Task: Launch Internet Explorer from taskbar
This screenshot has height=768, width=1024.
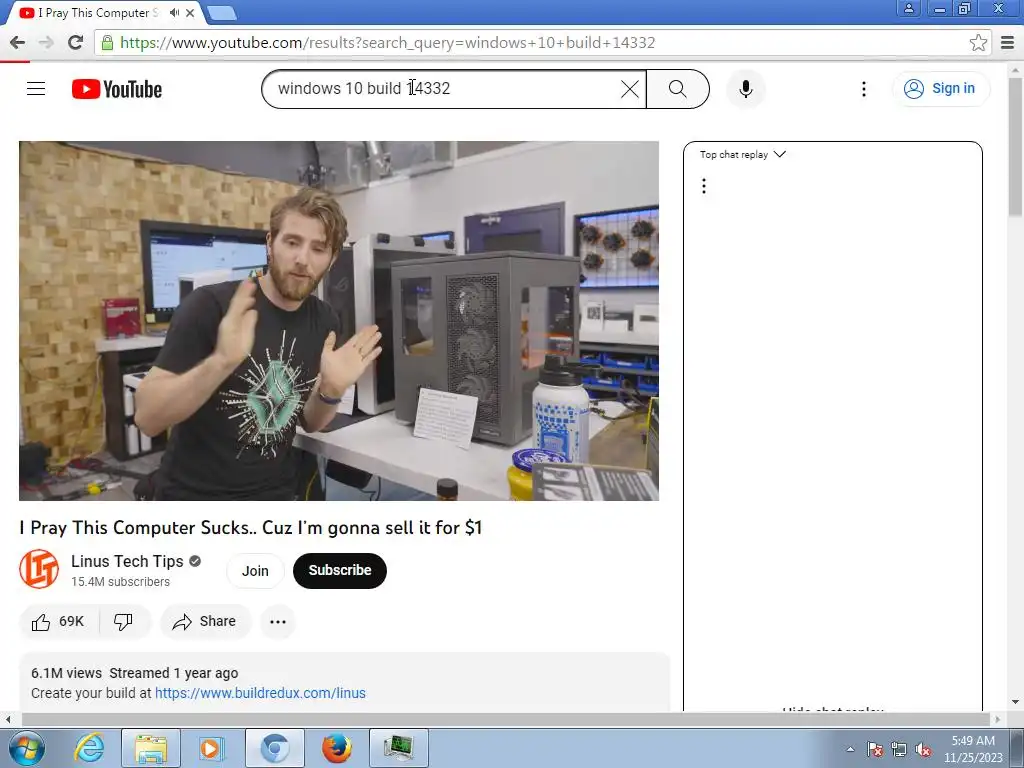Action: [x=89, y=748]
